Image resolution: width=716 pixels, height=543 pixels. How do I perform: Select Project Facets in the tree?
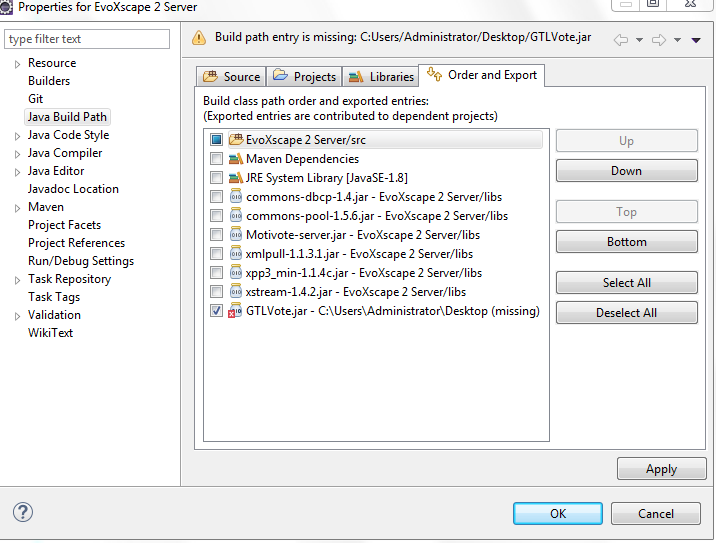coord(64,225)
